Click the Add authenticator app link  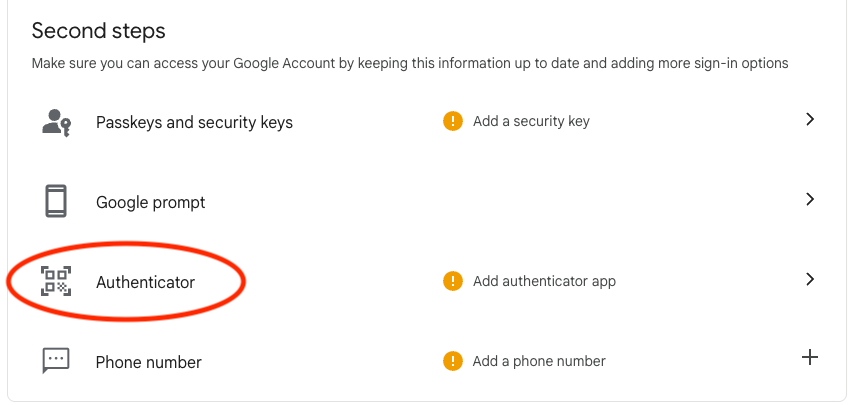point(544,281)
